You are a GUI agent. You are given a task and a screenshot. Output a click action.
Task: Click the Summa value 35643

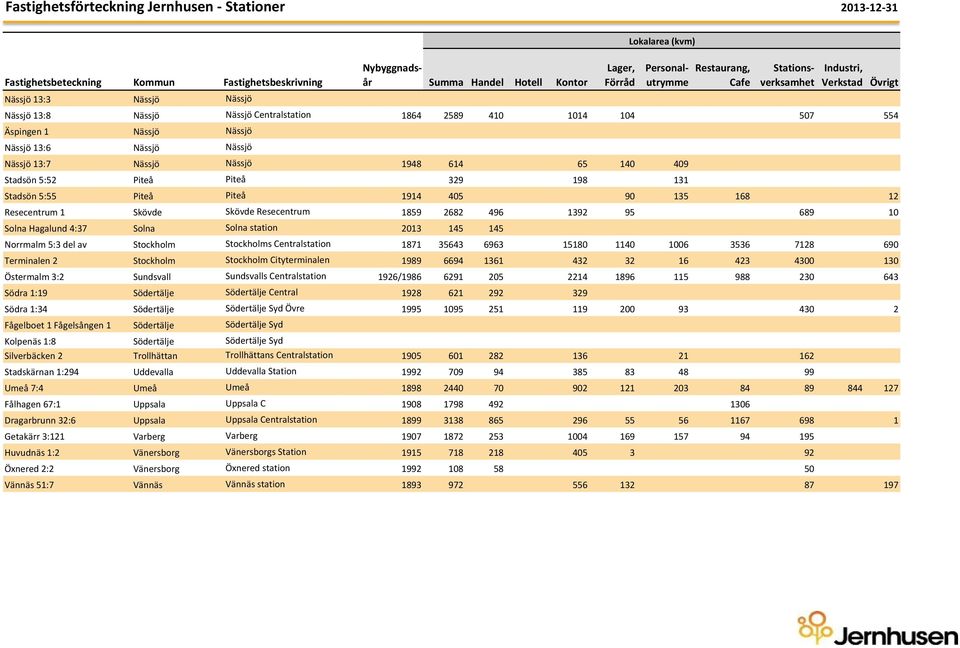pyautogui.click(x=451, y=244)
